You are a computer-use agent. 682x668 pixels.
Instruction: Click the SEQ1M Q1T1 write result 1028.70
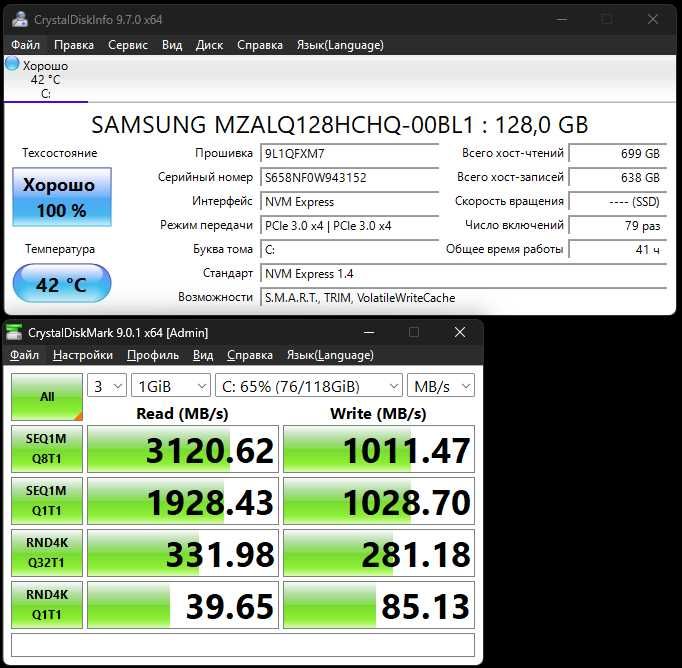pyautogui.click(x=379, y=501)
